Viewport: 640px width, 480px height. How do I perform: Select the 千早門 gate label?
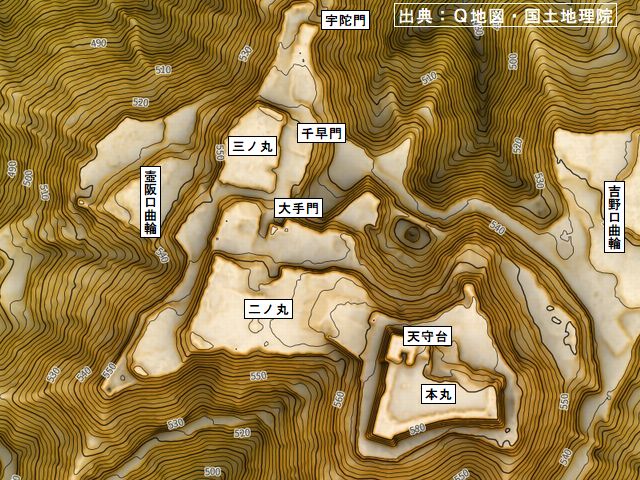(321, 132)
